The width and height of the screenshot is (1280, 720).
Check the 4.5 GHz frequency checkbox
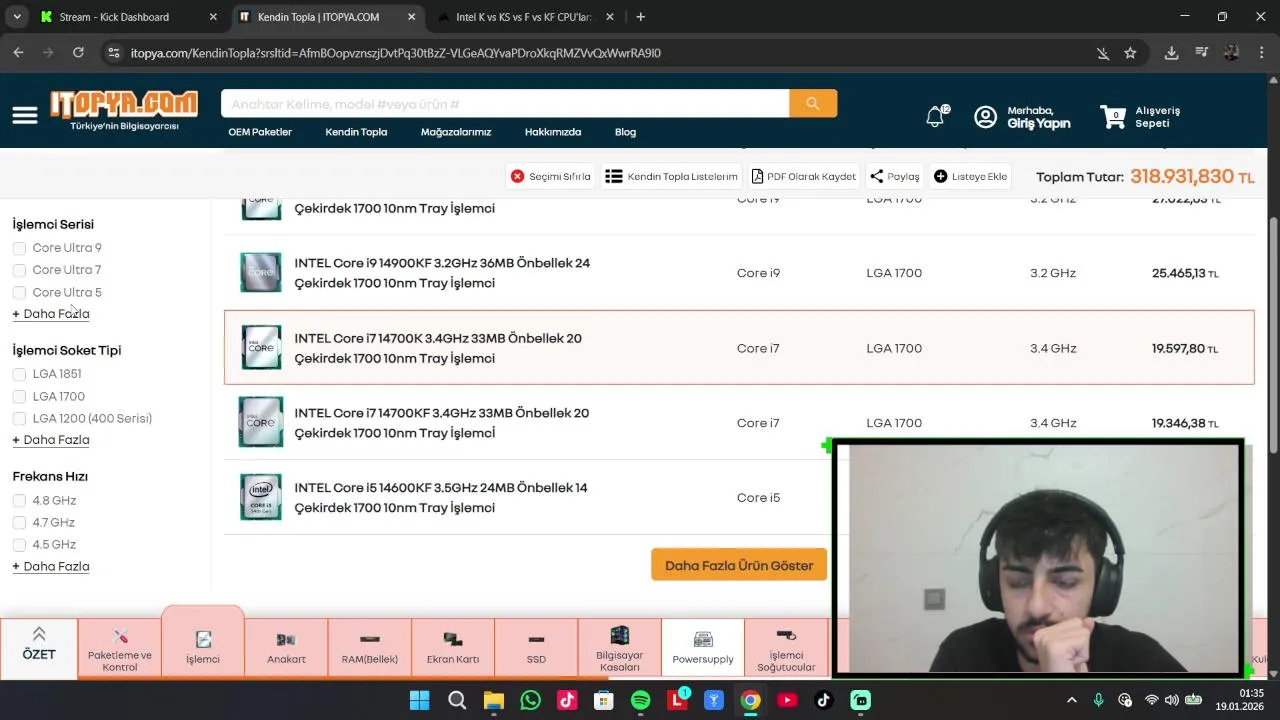pos(19,544)
